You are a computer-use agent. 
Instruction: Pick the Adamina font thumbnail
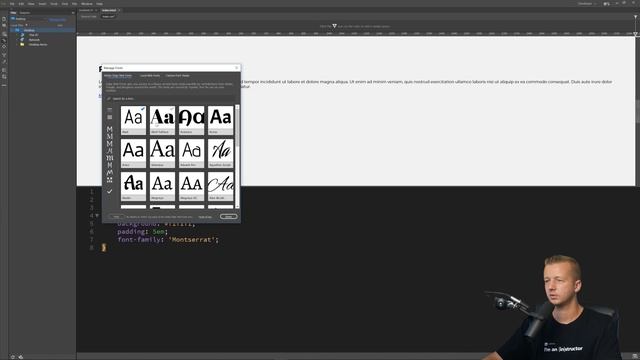[162, 153]
